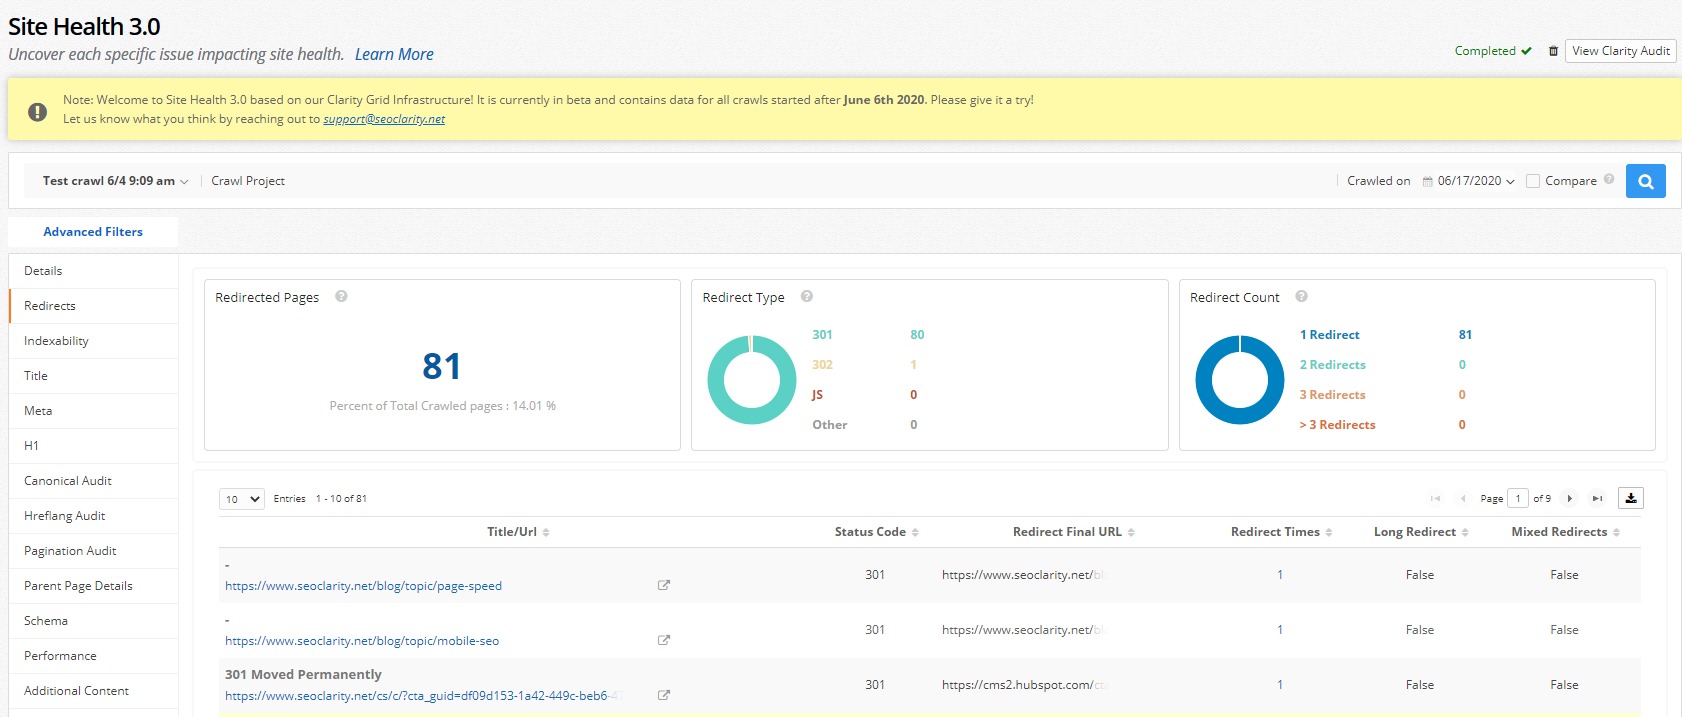The height and width of the screenshot is (717, 1682).
Task: Open Additional Content in sidebar
Action: [93, 691]
